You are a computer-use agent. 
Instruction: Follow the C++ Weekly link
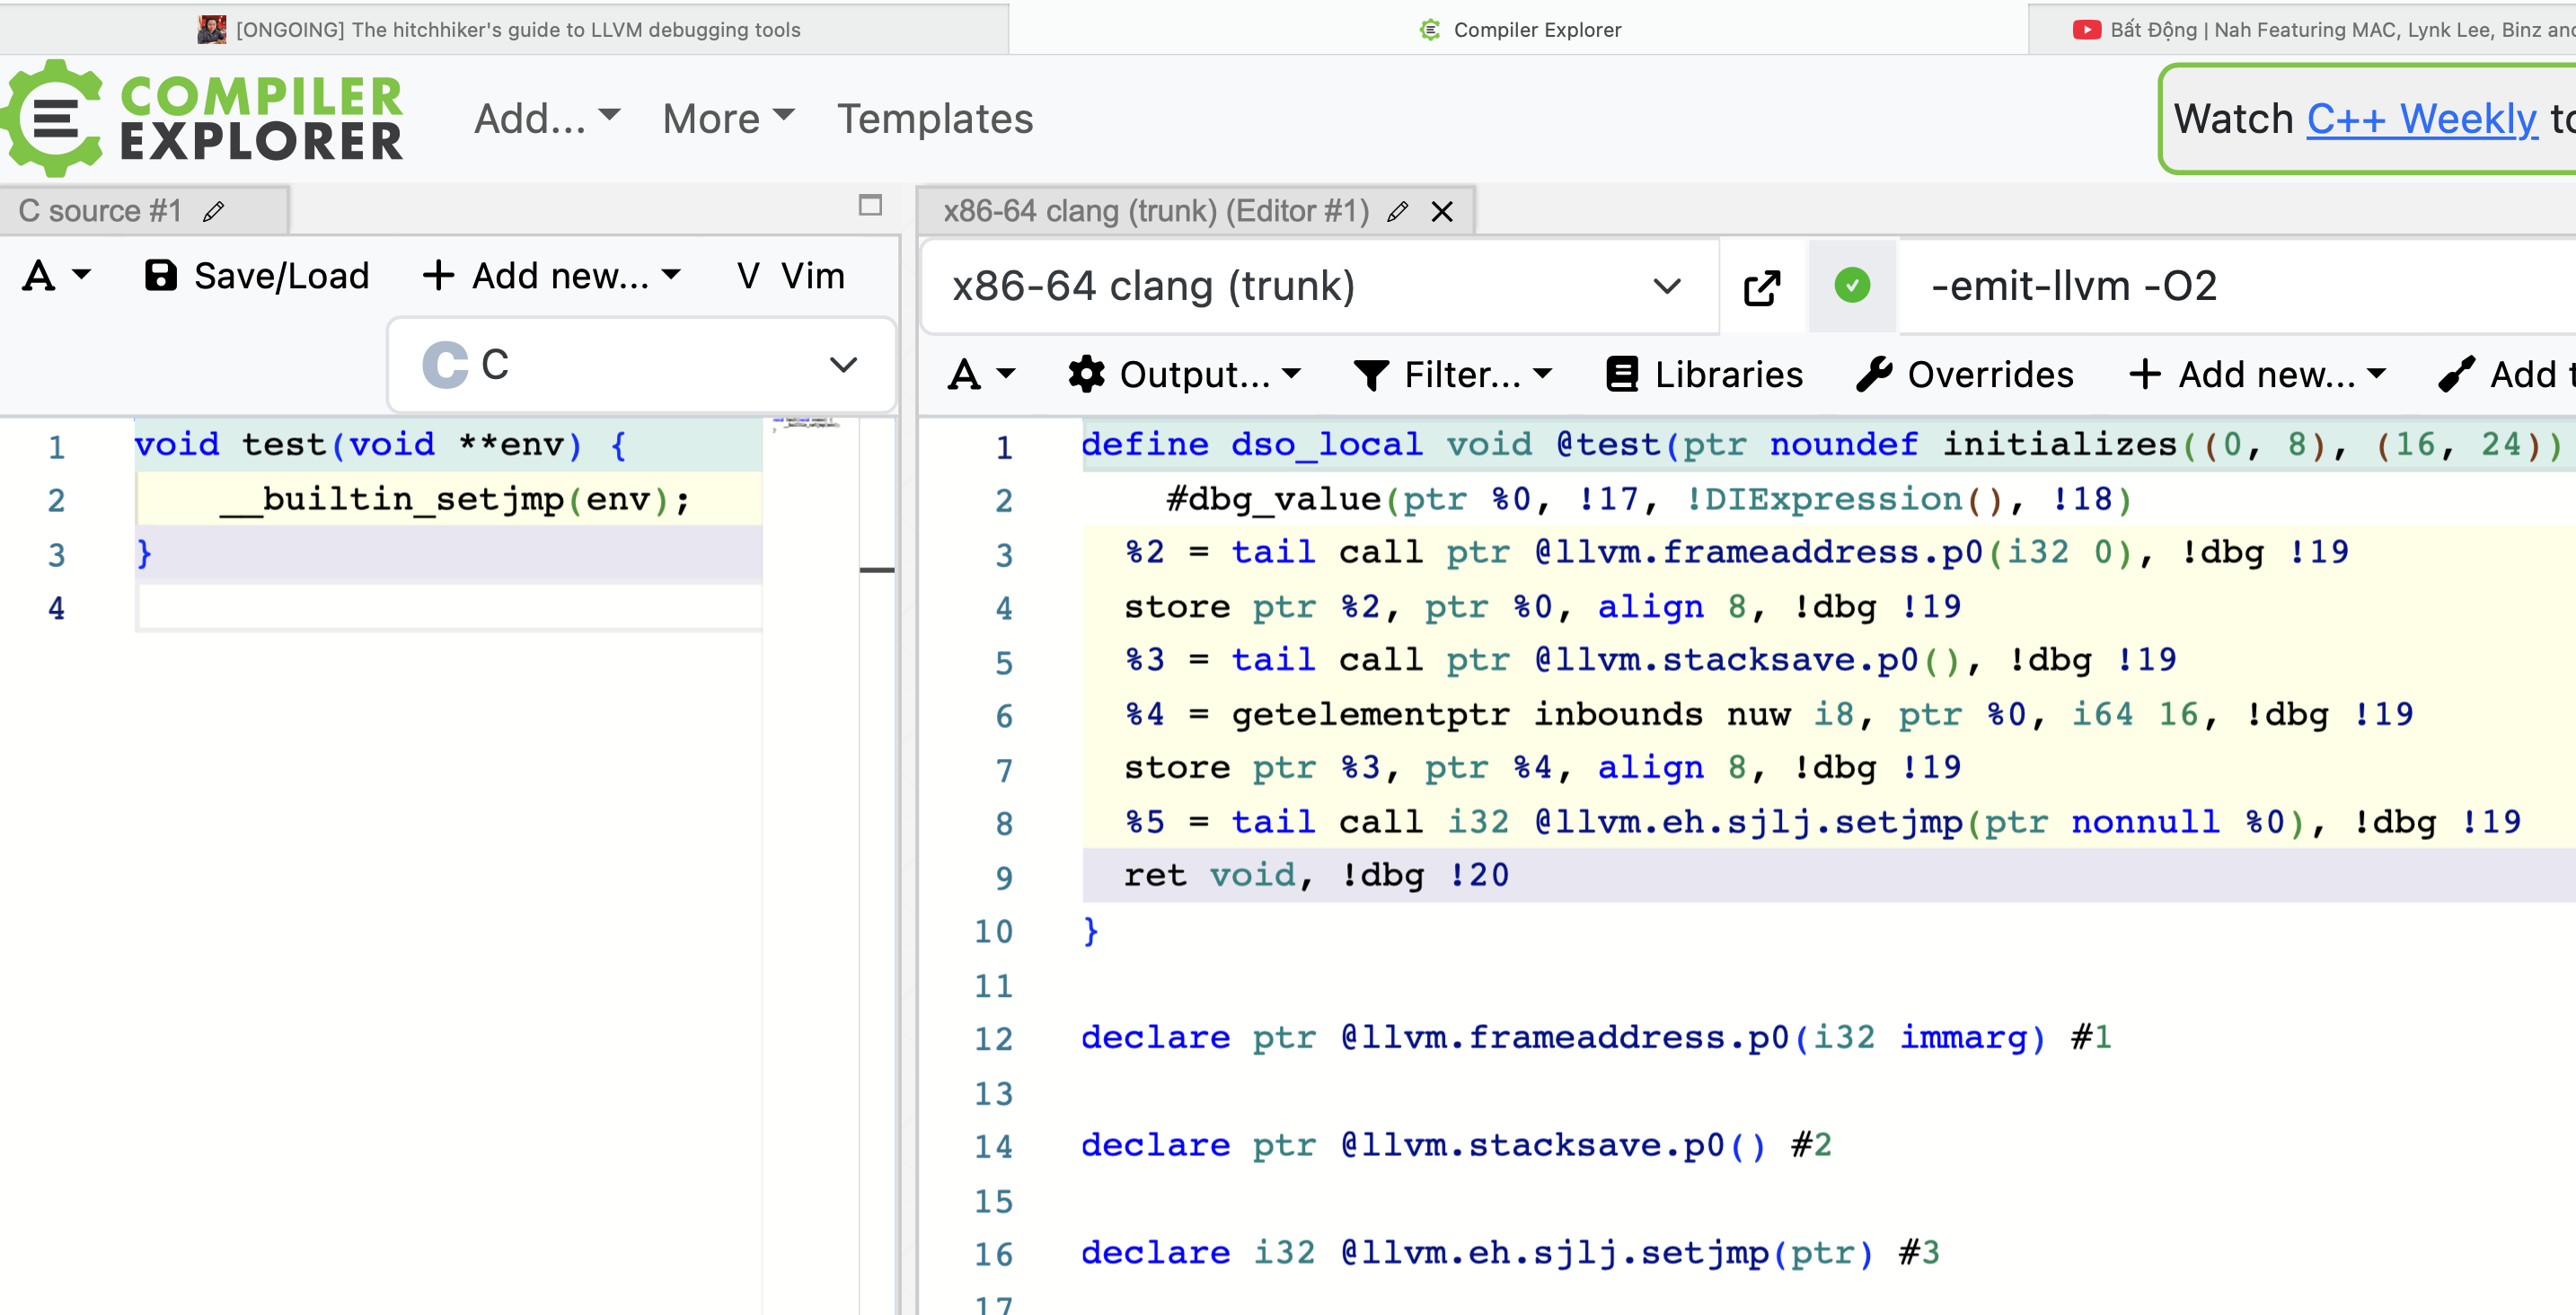(x=2421, y=119)
